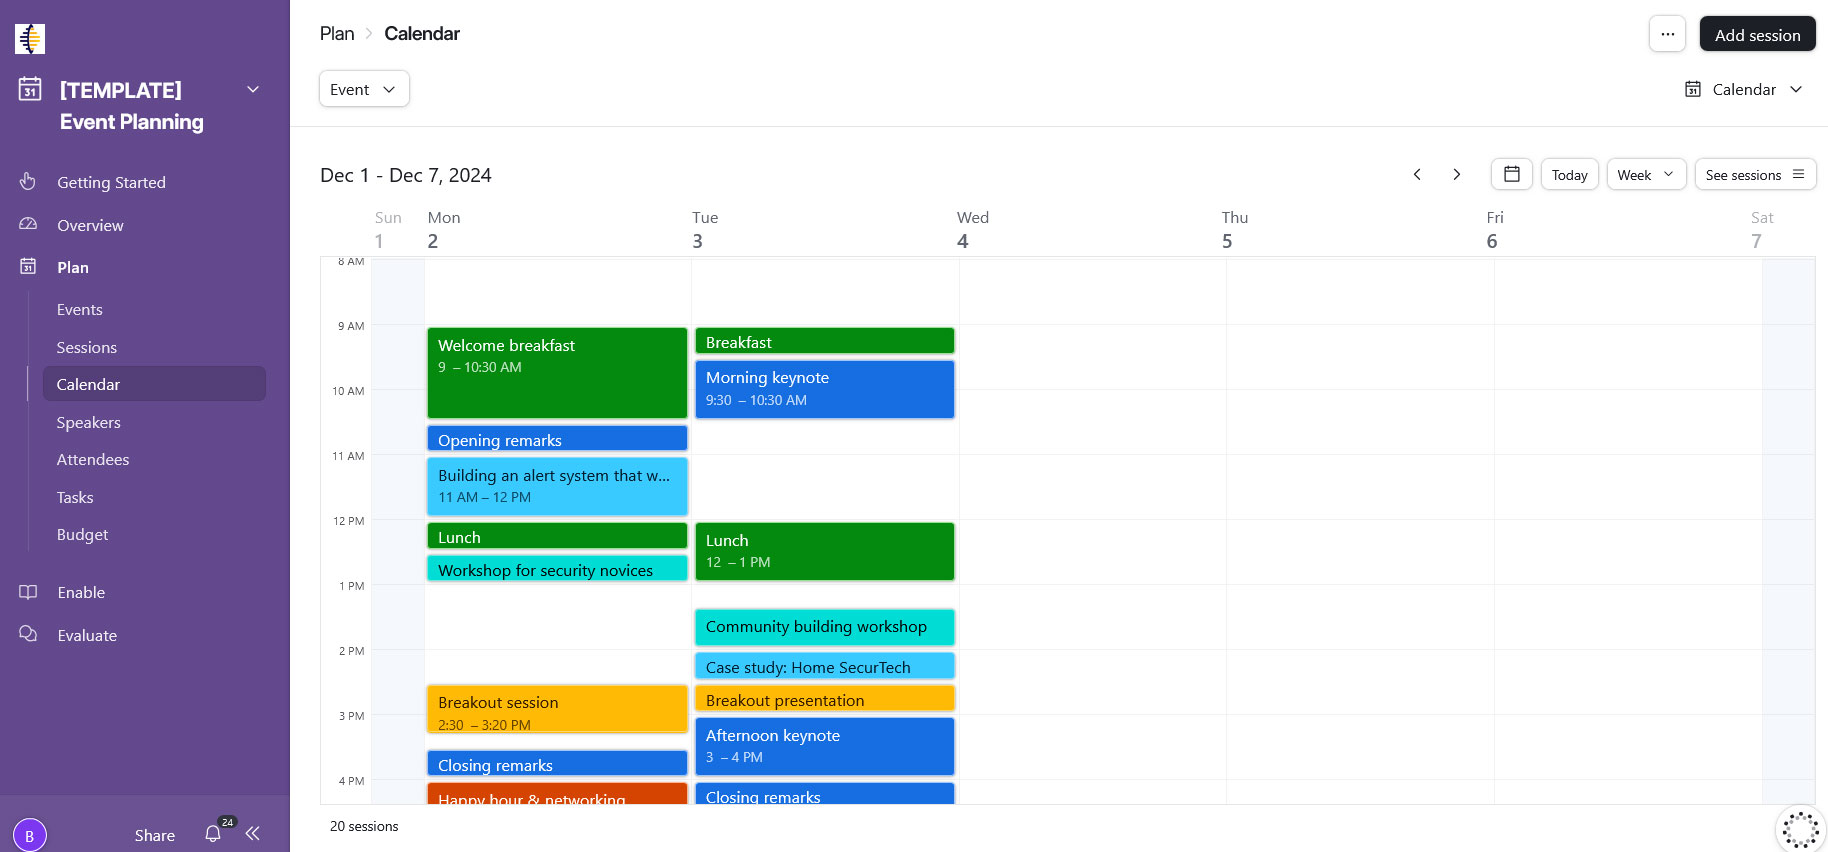Image resolution: width=1828 pixels, height=852 pixels.
Task: Click the notifications bell icon
Action: (213, 834)
